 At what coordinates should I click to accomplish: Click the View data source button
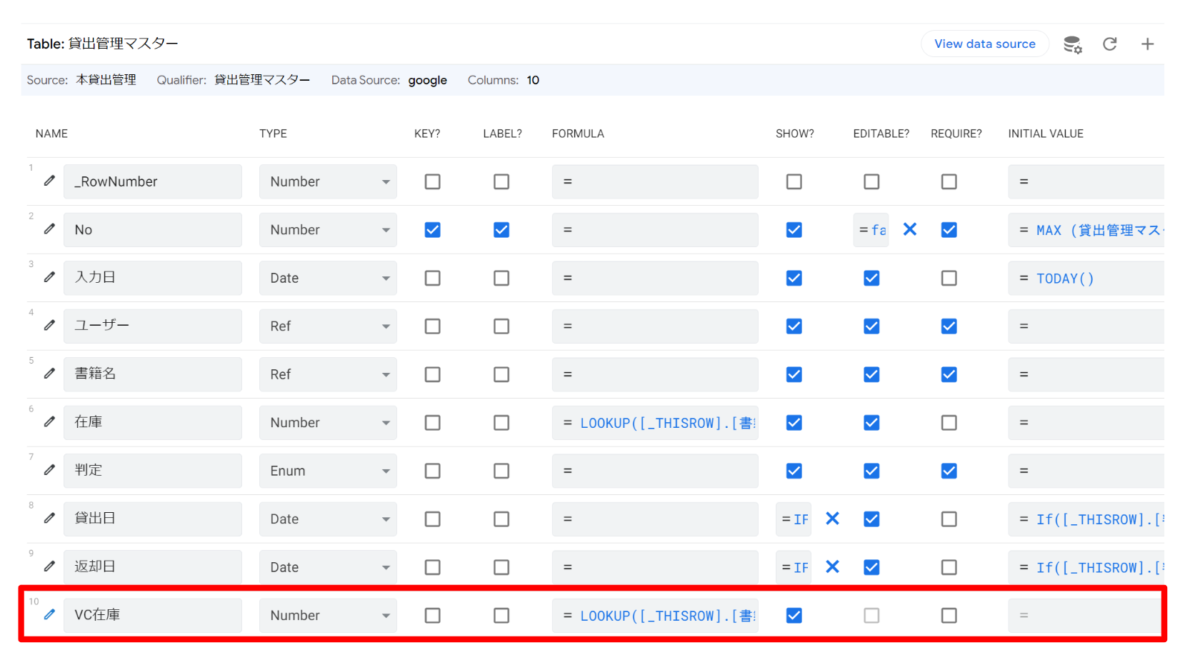984,43
